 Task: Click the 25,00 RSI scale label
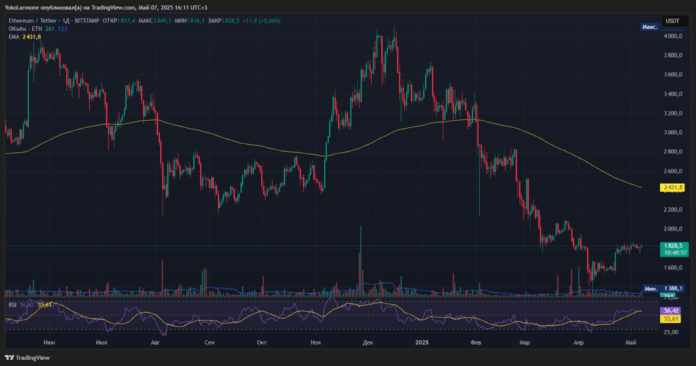(x=672, y=332)
